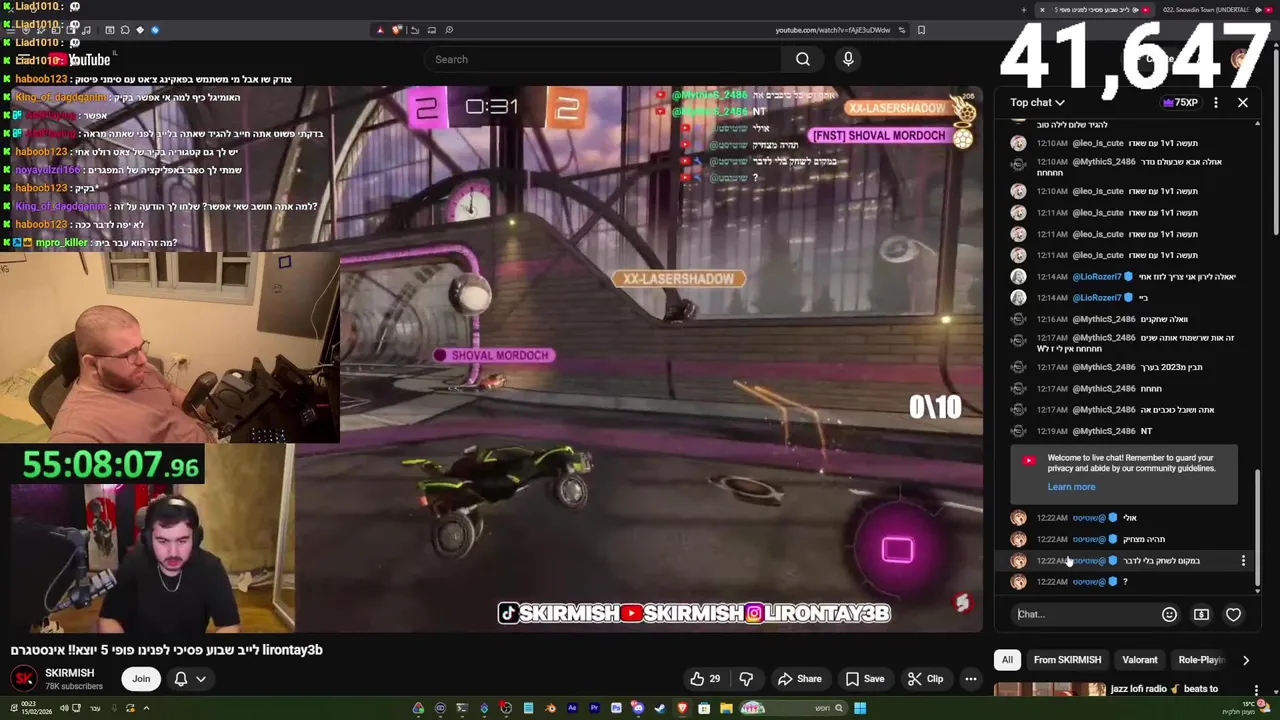Save the video to a playlist

pos(865,679)
